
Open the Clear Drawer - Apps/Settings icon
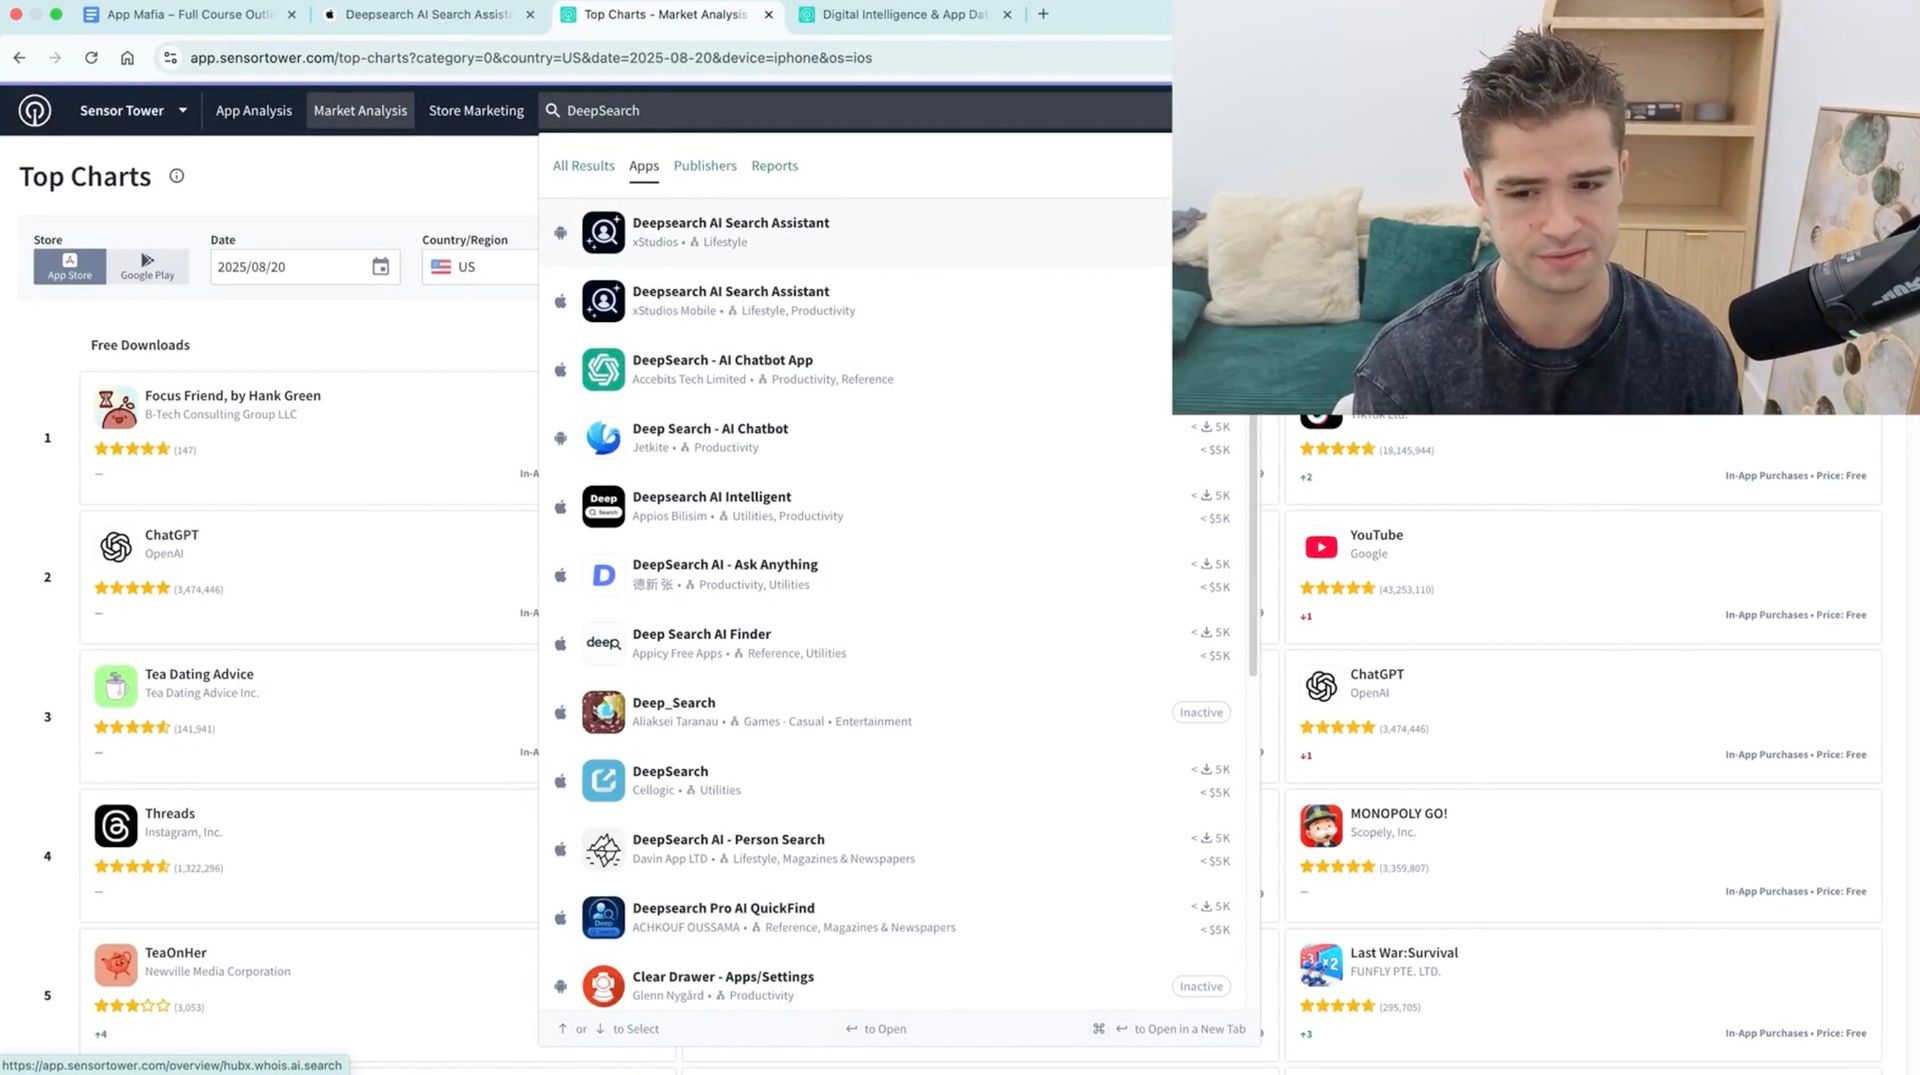(x=603, y=986)
